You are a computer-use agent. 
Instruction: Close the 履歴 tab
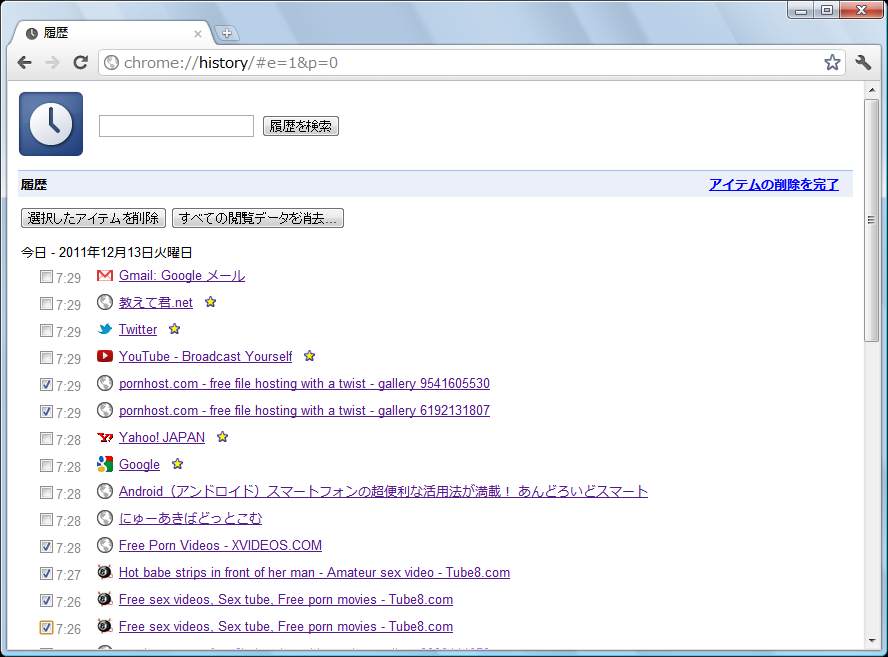198,34
